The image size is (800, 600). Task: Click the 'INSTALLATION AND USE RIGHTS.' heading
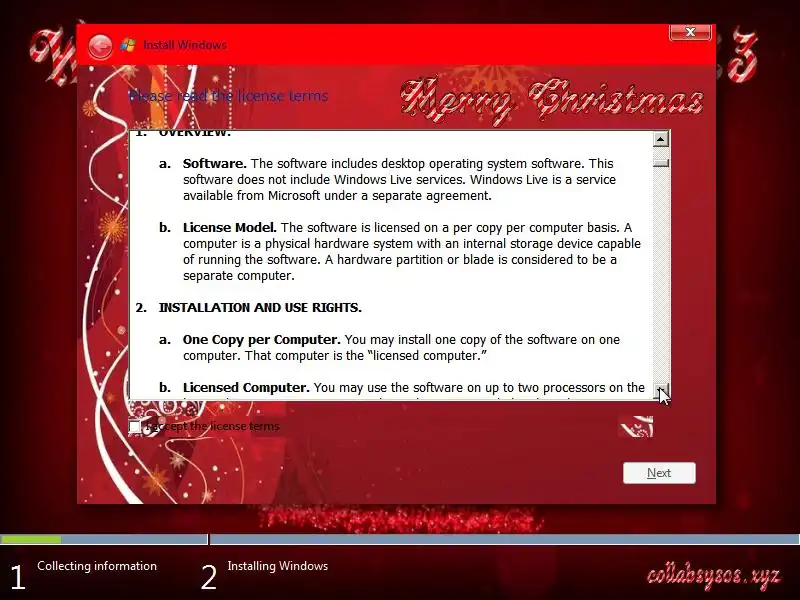pyautogui.click(x=260, y=308)
